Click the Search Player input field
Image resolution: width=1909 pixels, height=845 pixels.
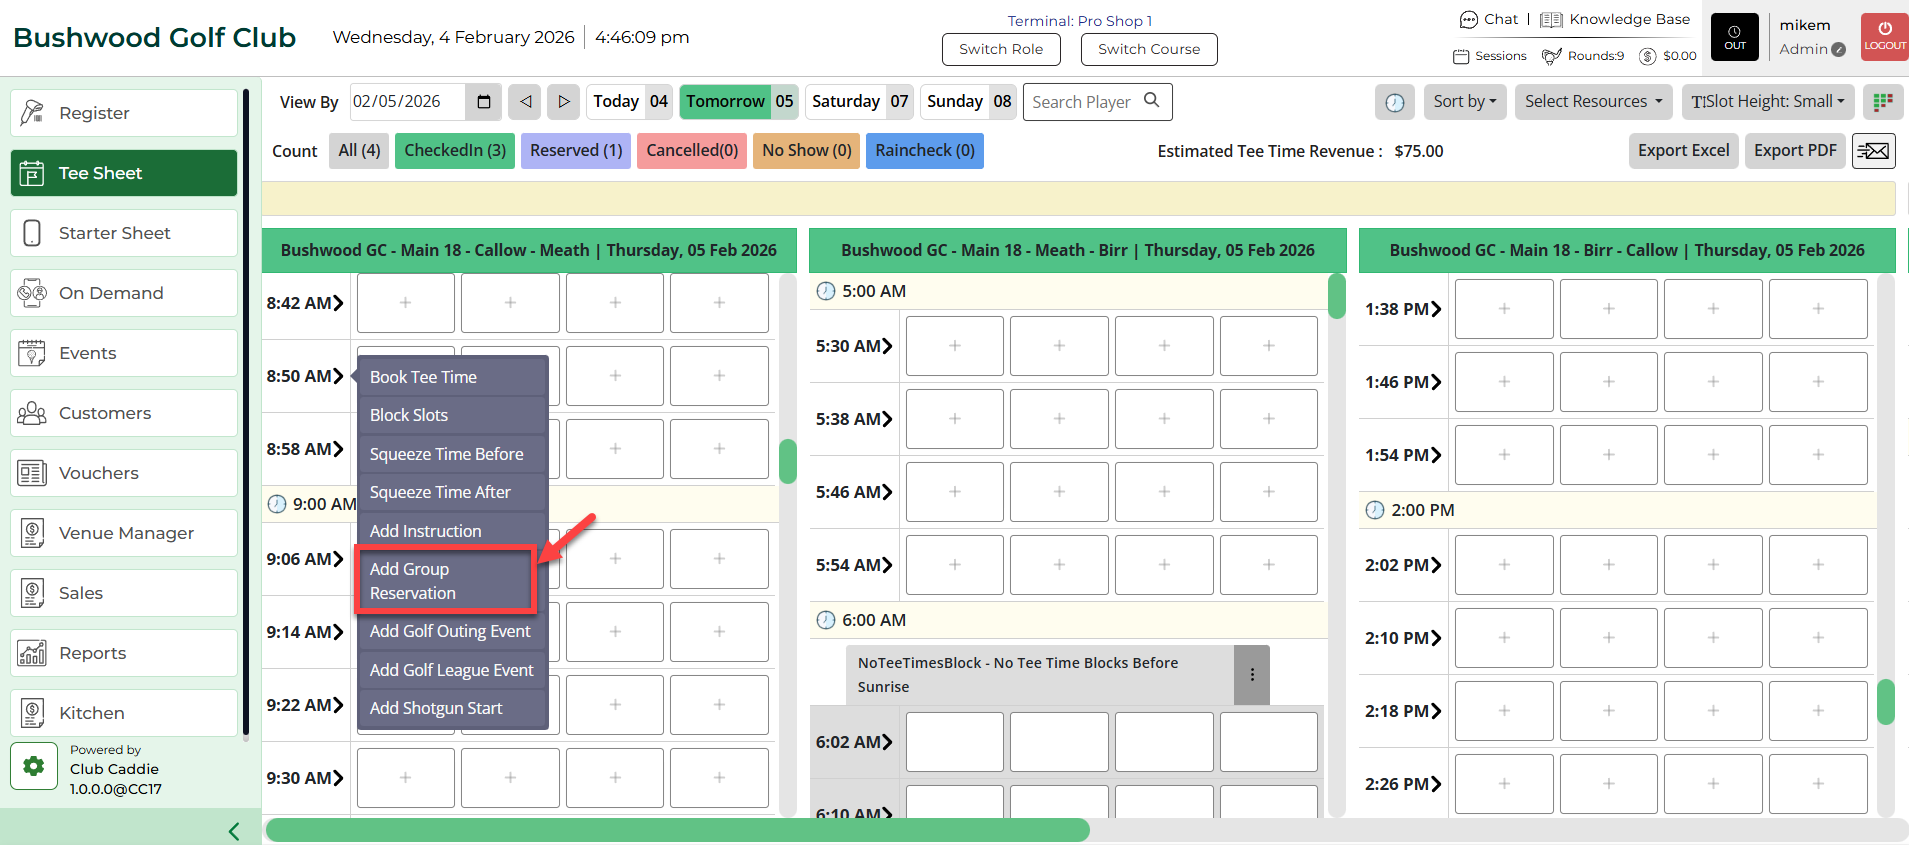tap(1085, 102)
